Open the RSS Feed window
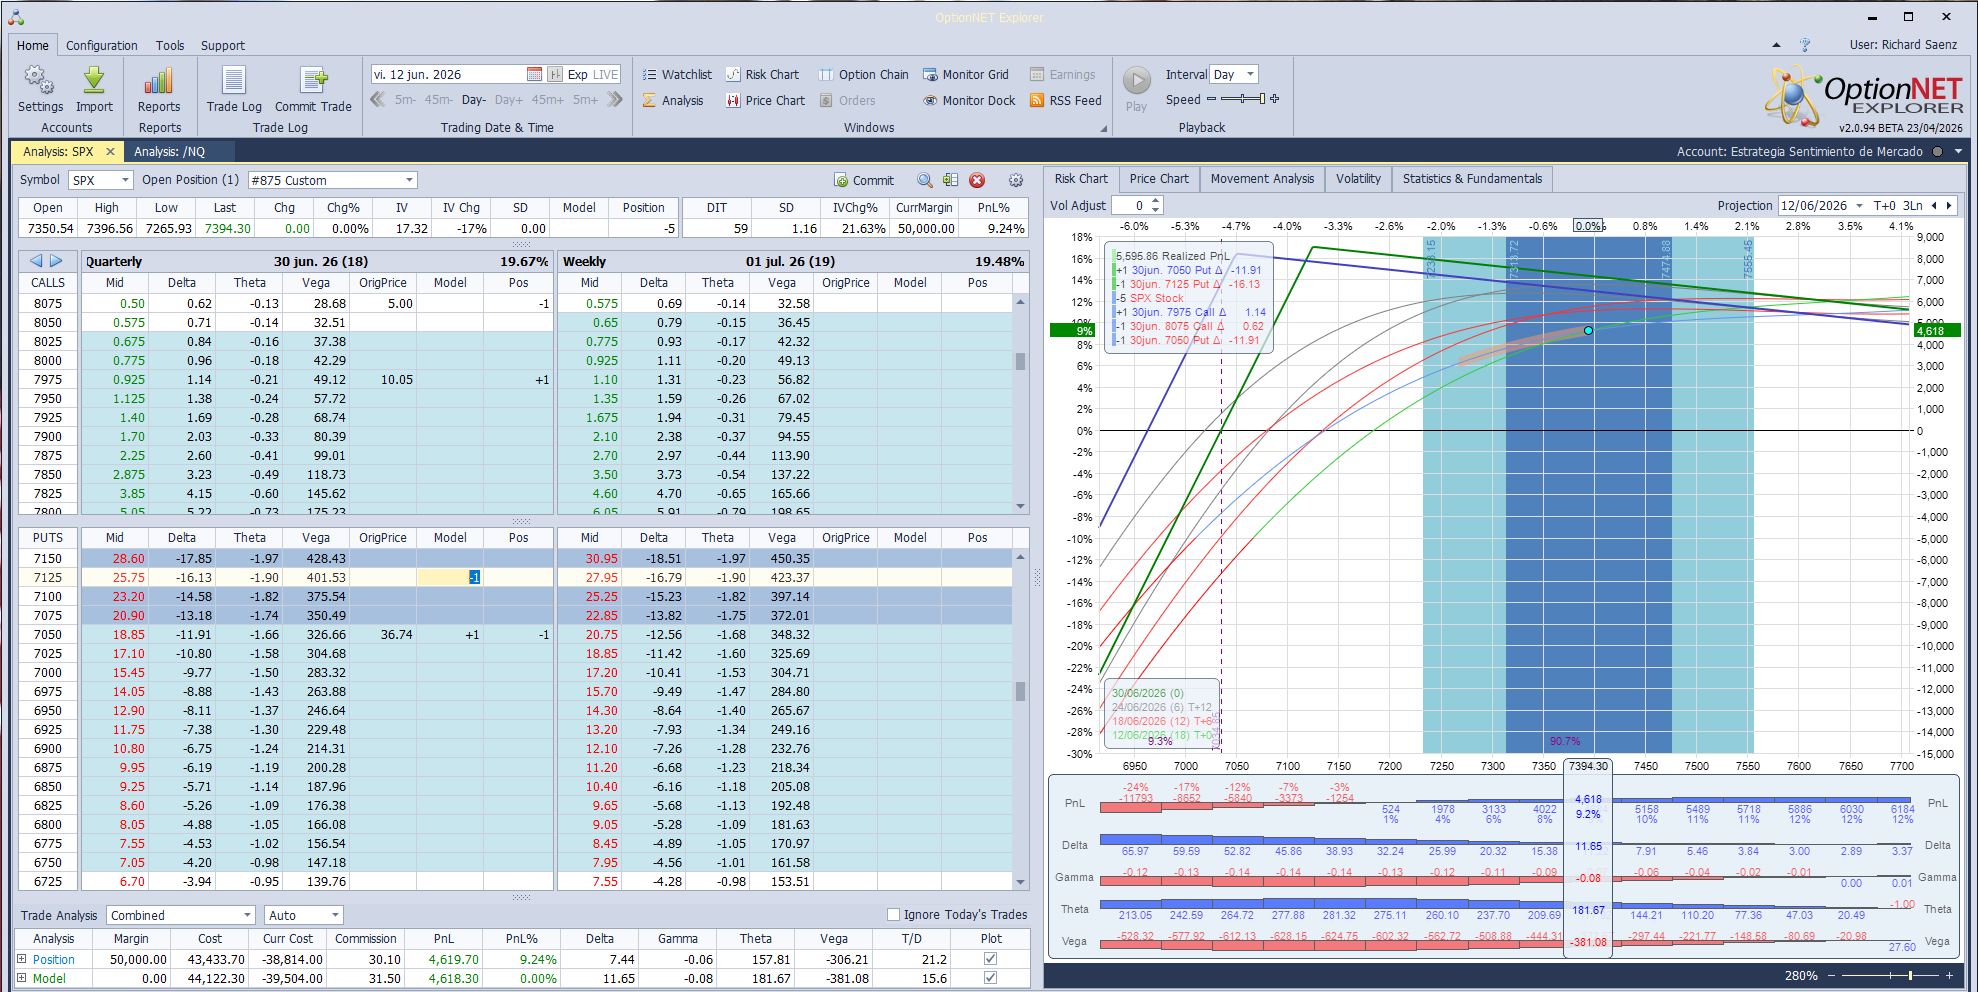The height and width of the screenshot is (992, 1978). (1066, 100)
